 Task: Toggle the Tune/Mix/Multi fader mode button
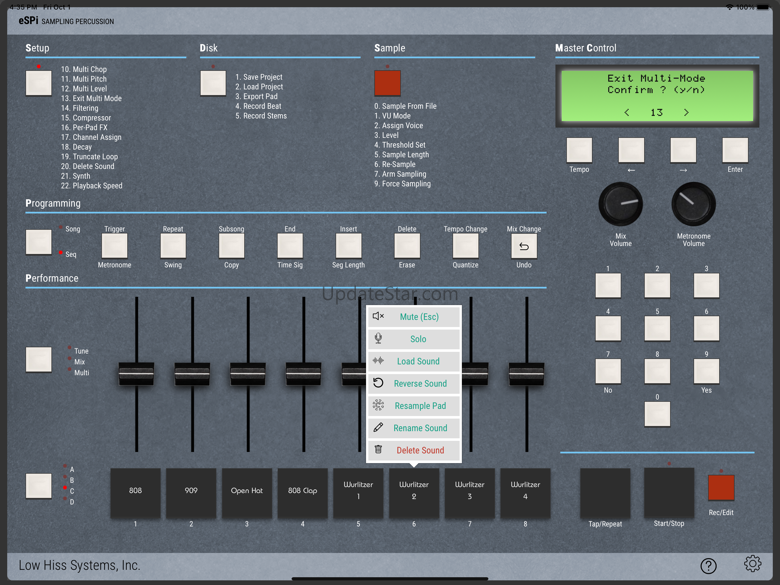(x=39, y=359)
